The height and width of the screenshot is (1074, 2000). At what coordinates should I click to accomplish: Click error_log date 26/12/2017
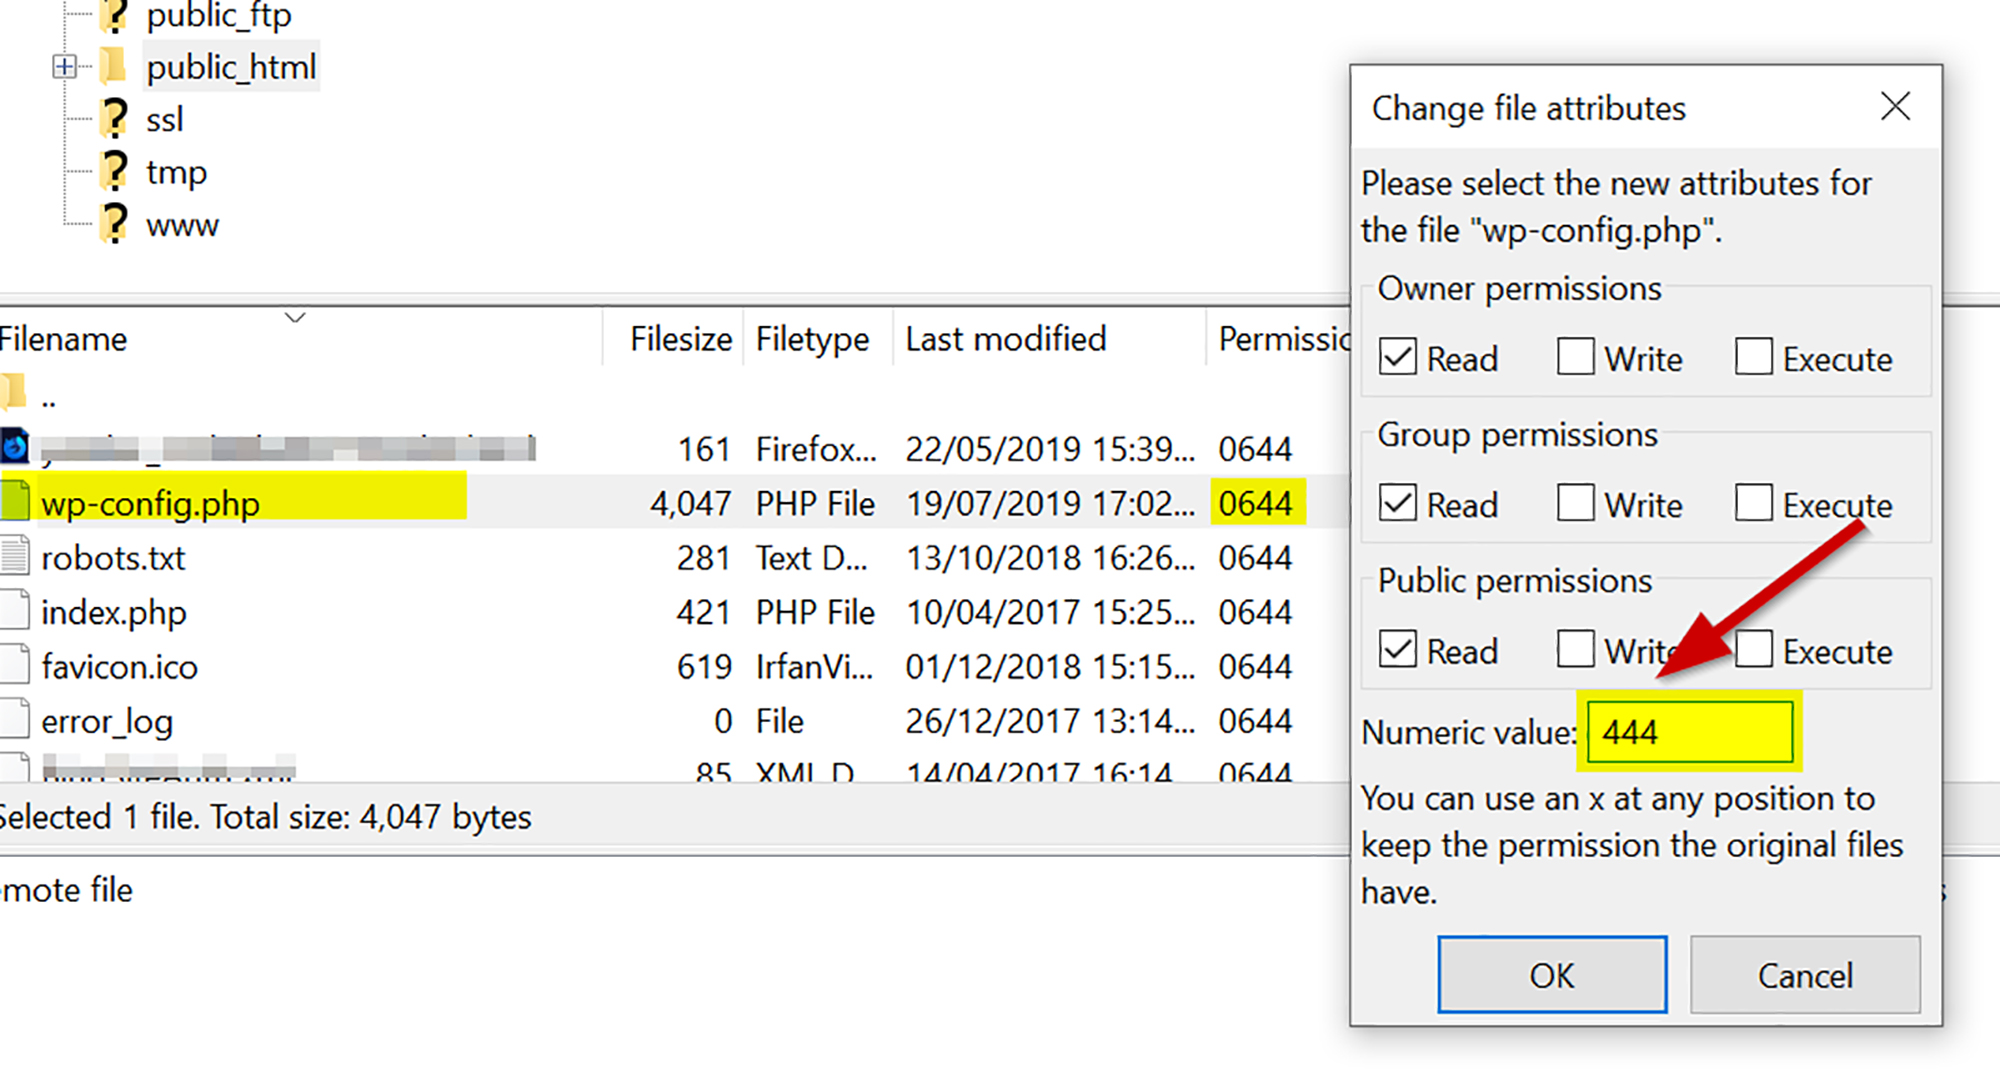click(1050, 720)
